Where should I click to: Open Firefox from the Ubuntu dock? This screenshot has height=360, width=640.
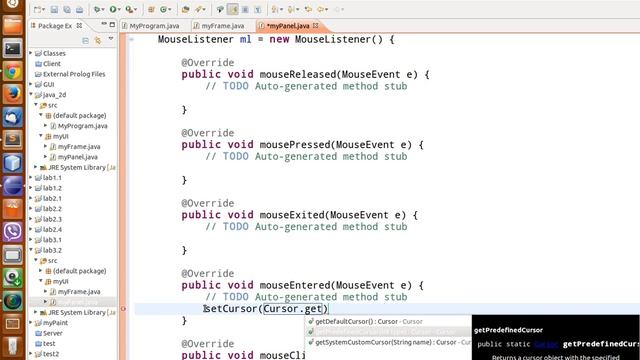[x=13, y=94]
